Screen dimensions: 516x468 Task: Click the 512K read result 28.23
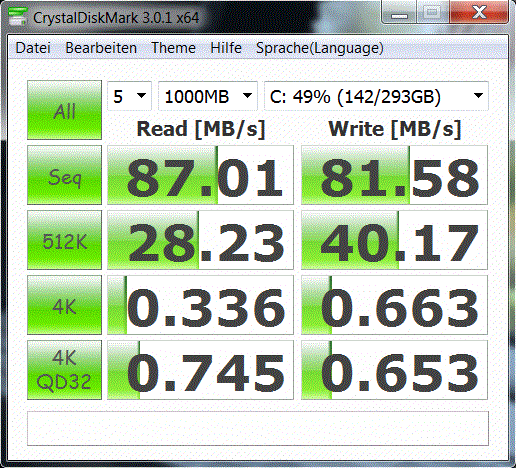[x=200, y=240]
